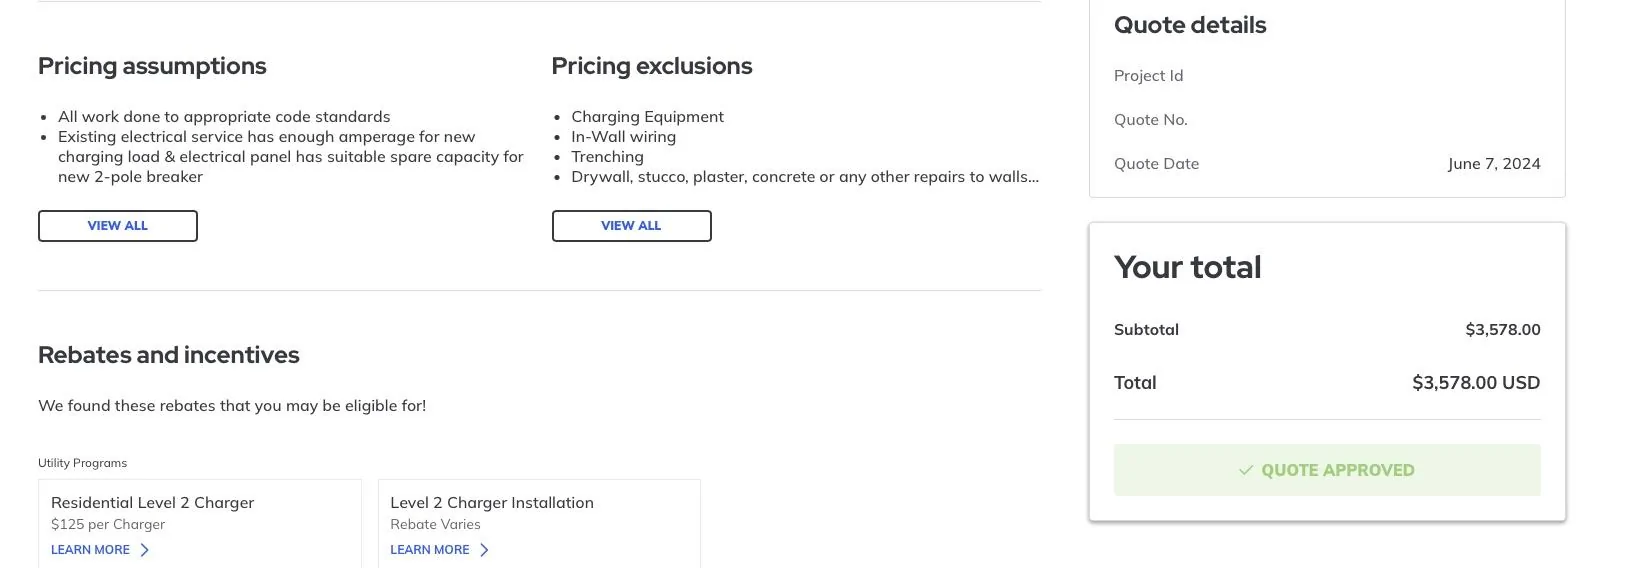Click the Rebates and incentives heading
This screenshot has width=1629, height=568.
coord(169,355)
